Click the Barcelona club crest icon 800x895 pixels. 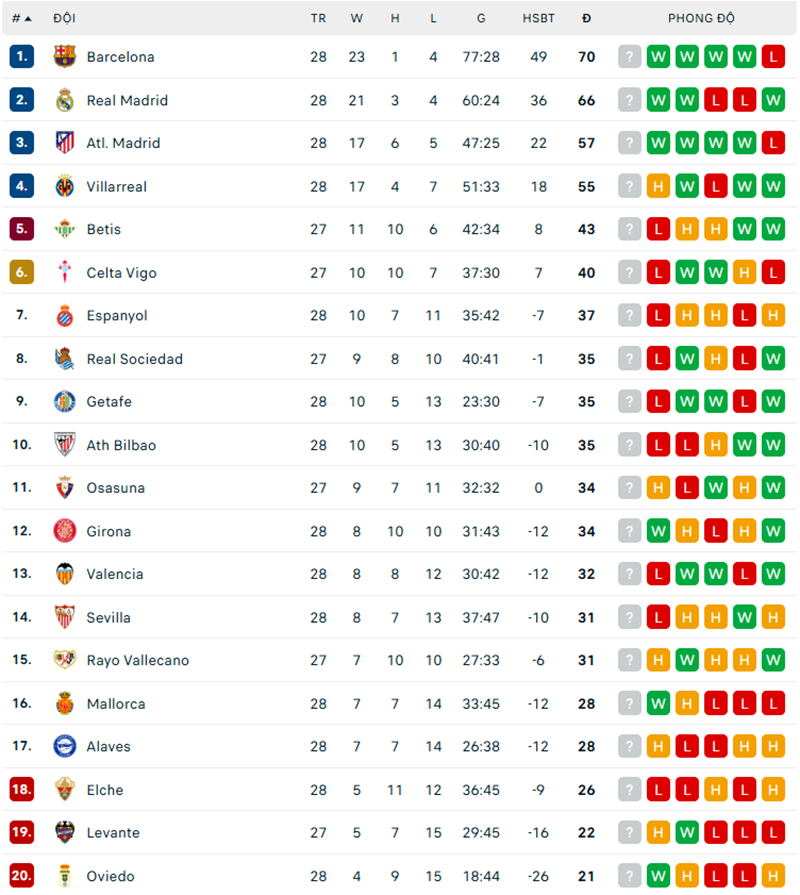[65, 57]
